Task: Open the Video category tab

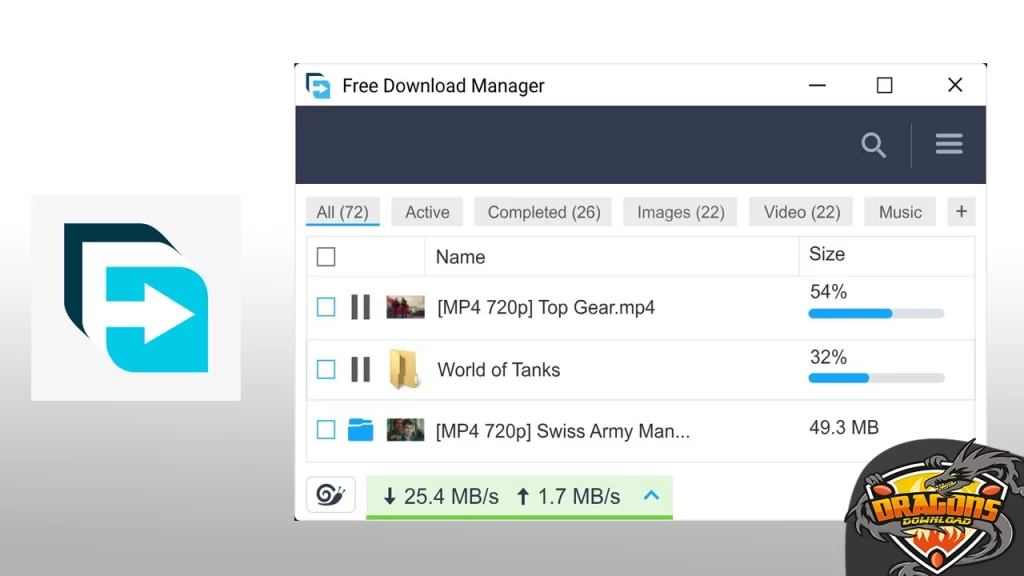Action: coord(799,211)
